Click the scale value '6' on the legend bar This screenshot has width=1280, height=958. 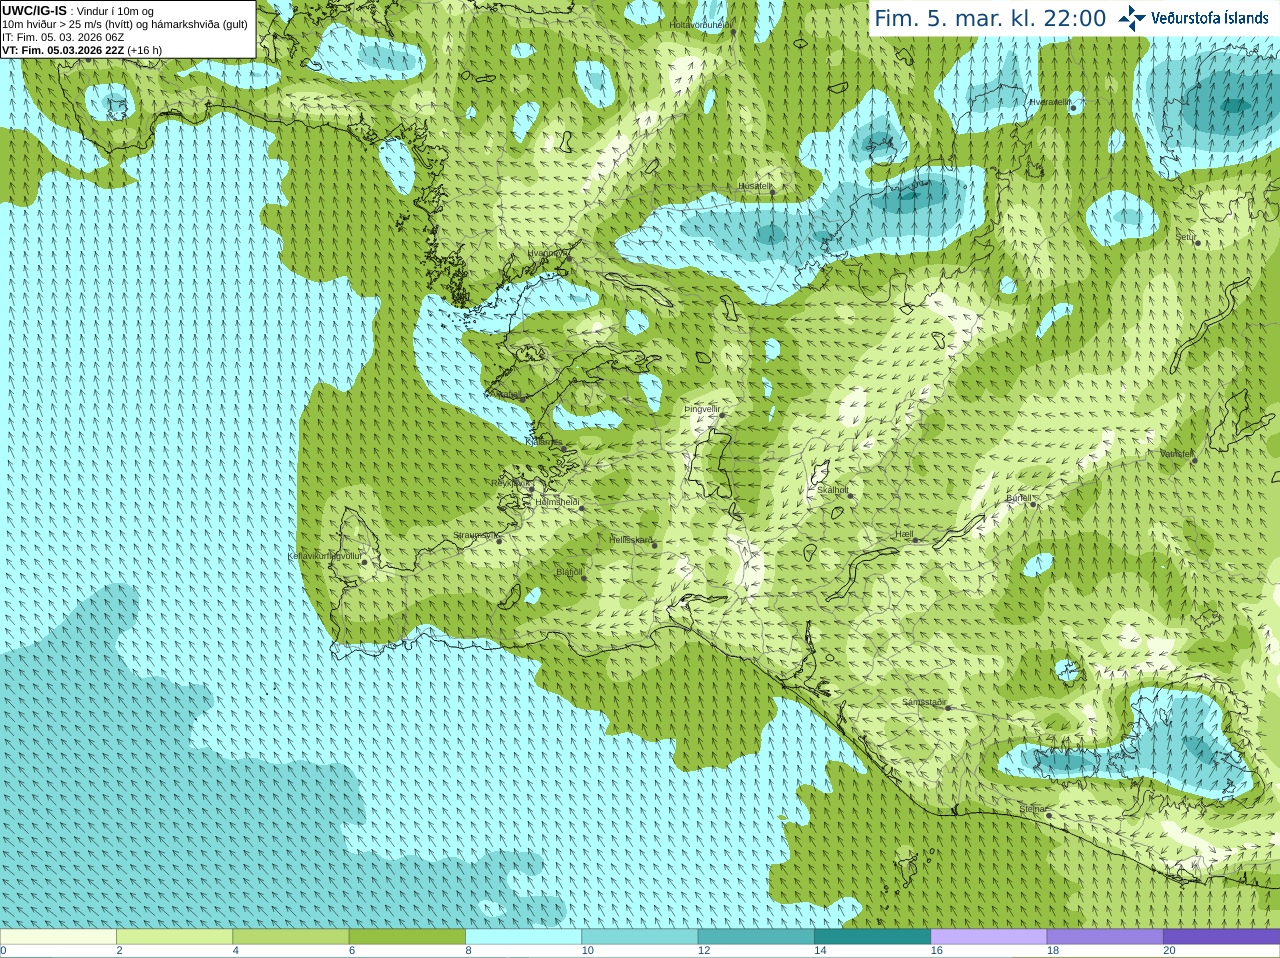click(x=352, y=951)
